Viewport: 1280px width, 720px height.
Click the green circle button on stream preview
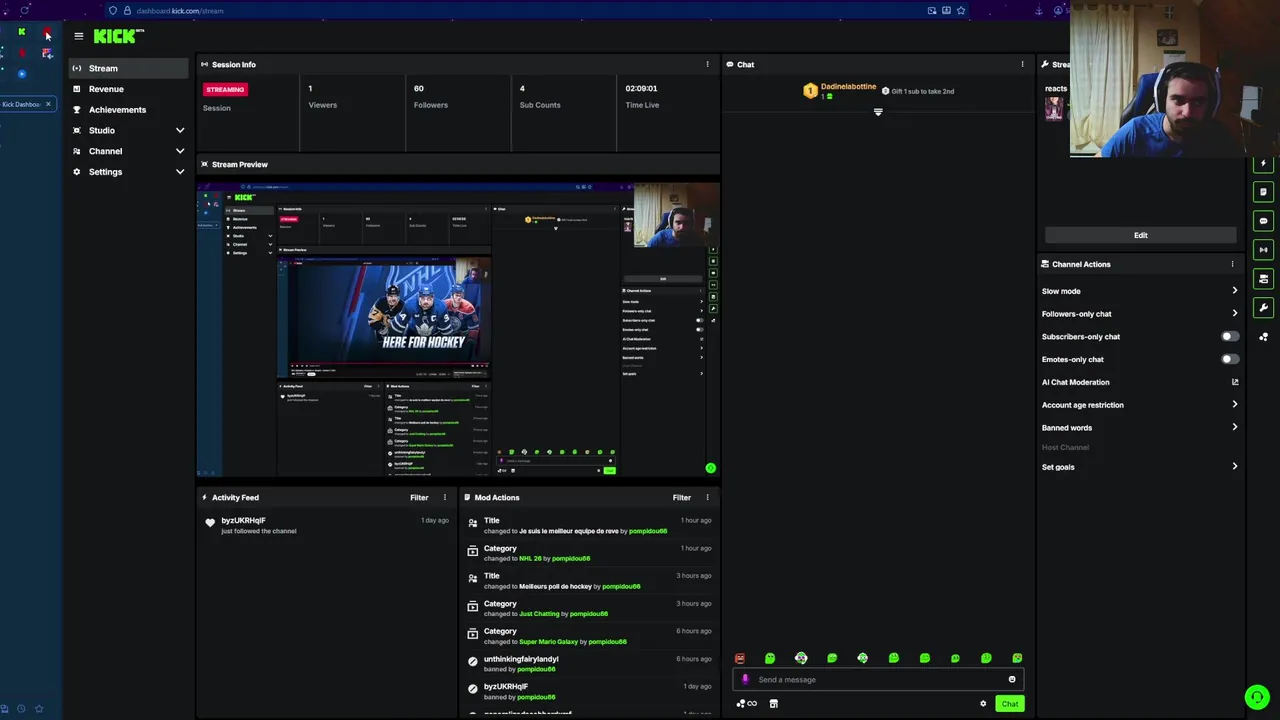(710, 468)
